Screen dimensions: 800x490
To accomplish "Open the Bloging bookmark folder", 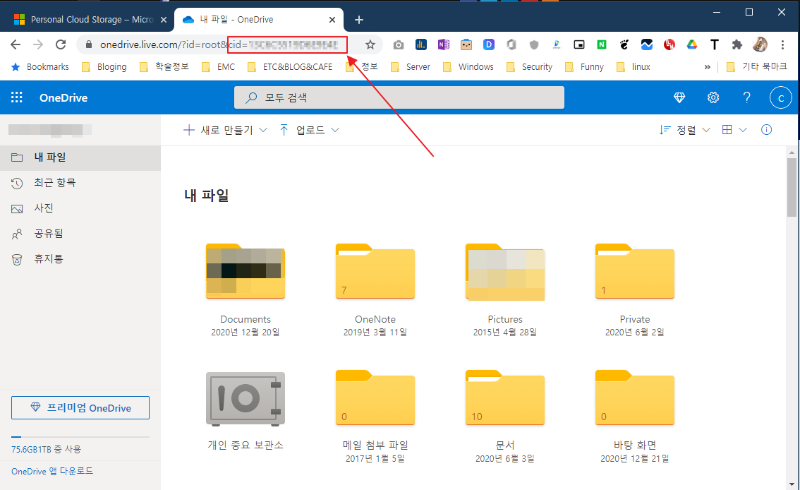I will [x=105, y=67].
